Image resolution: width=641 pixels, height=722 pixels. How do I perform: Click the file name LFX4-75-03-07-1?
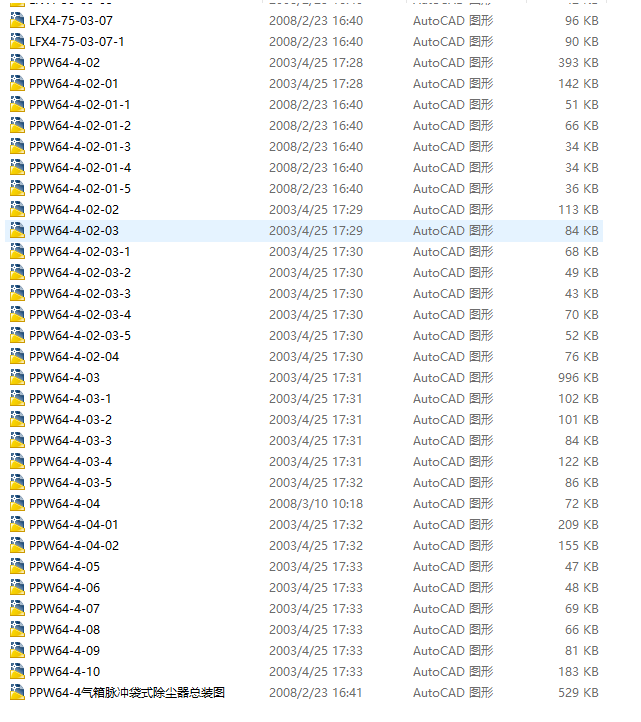(x=77, y=42)
